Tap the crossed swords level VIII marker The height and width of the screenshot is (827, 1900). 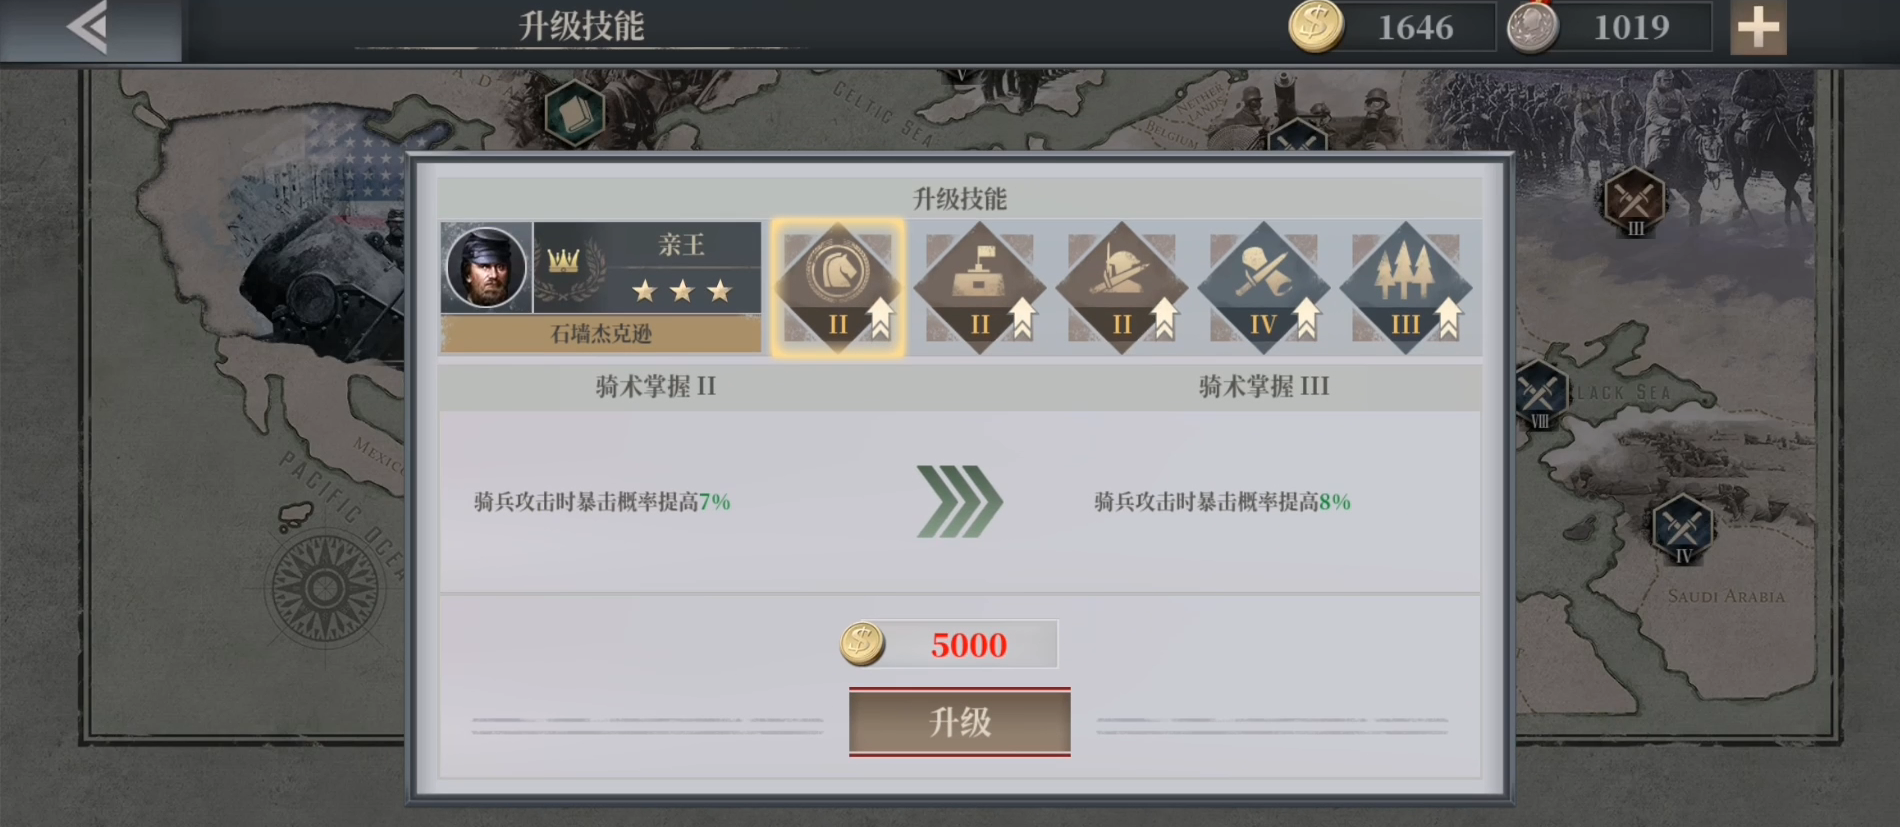point(1540,395)
